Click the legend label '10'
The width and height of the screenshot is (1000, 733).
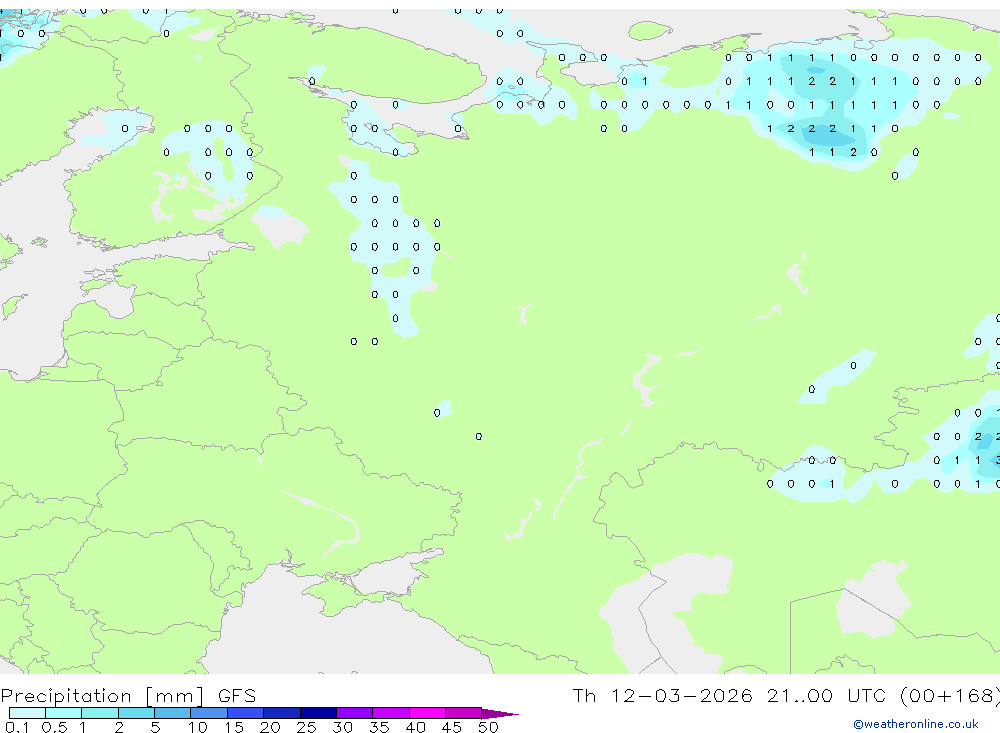[x=198, y=727]
